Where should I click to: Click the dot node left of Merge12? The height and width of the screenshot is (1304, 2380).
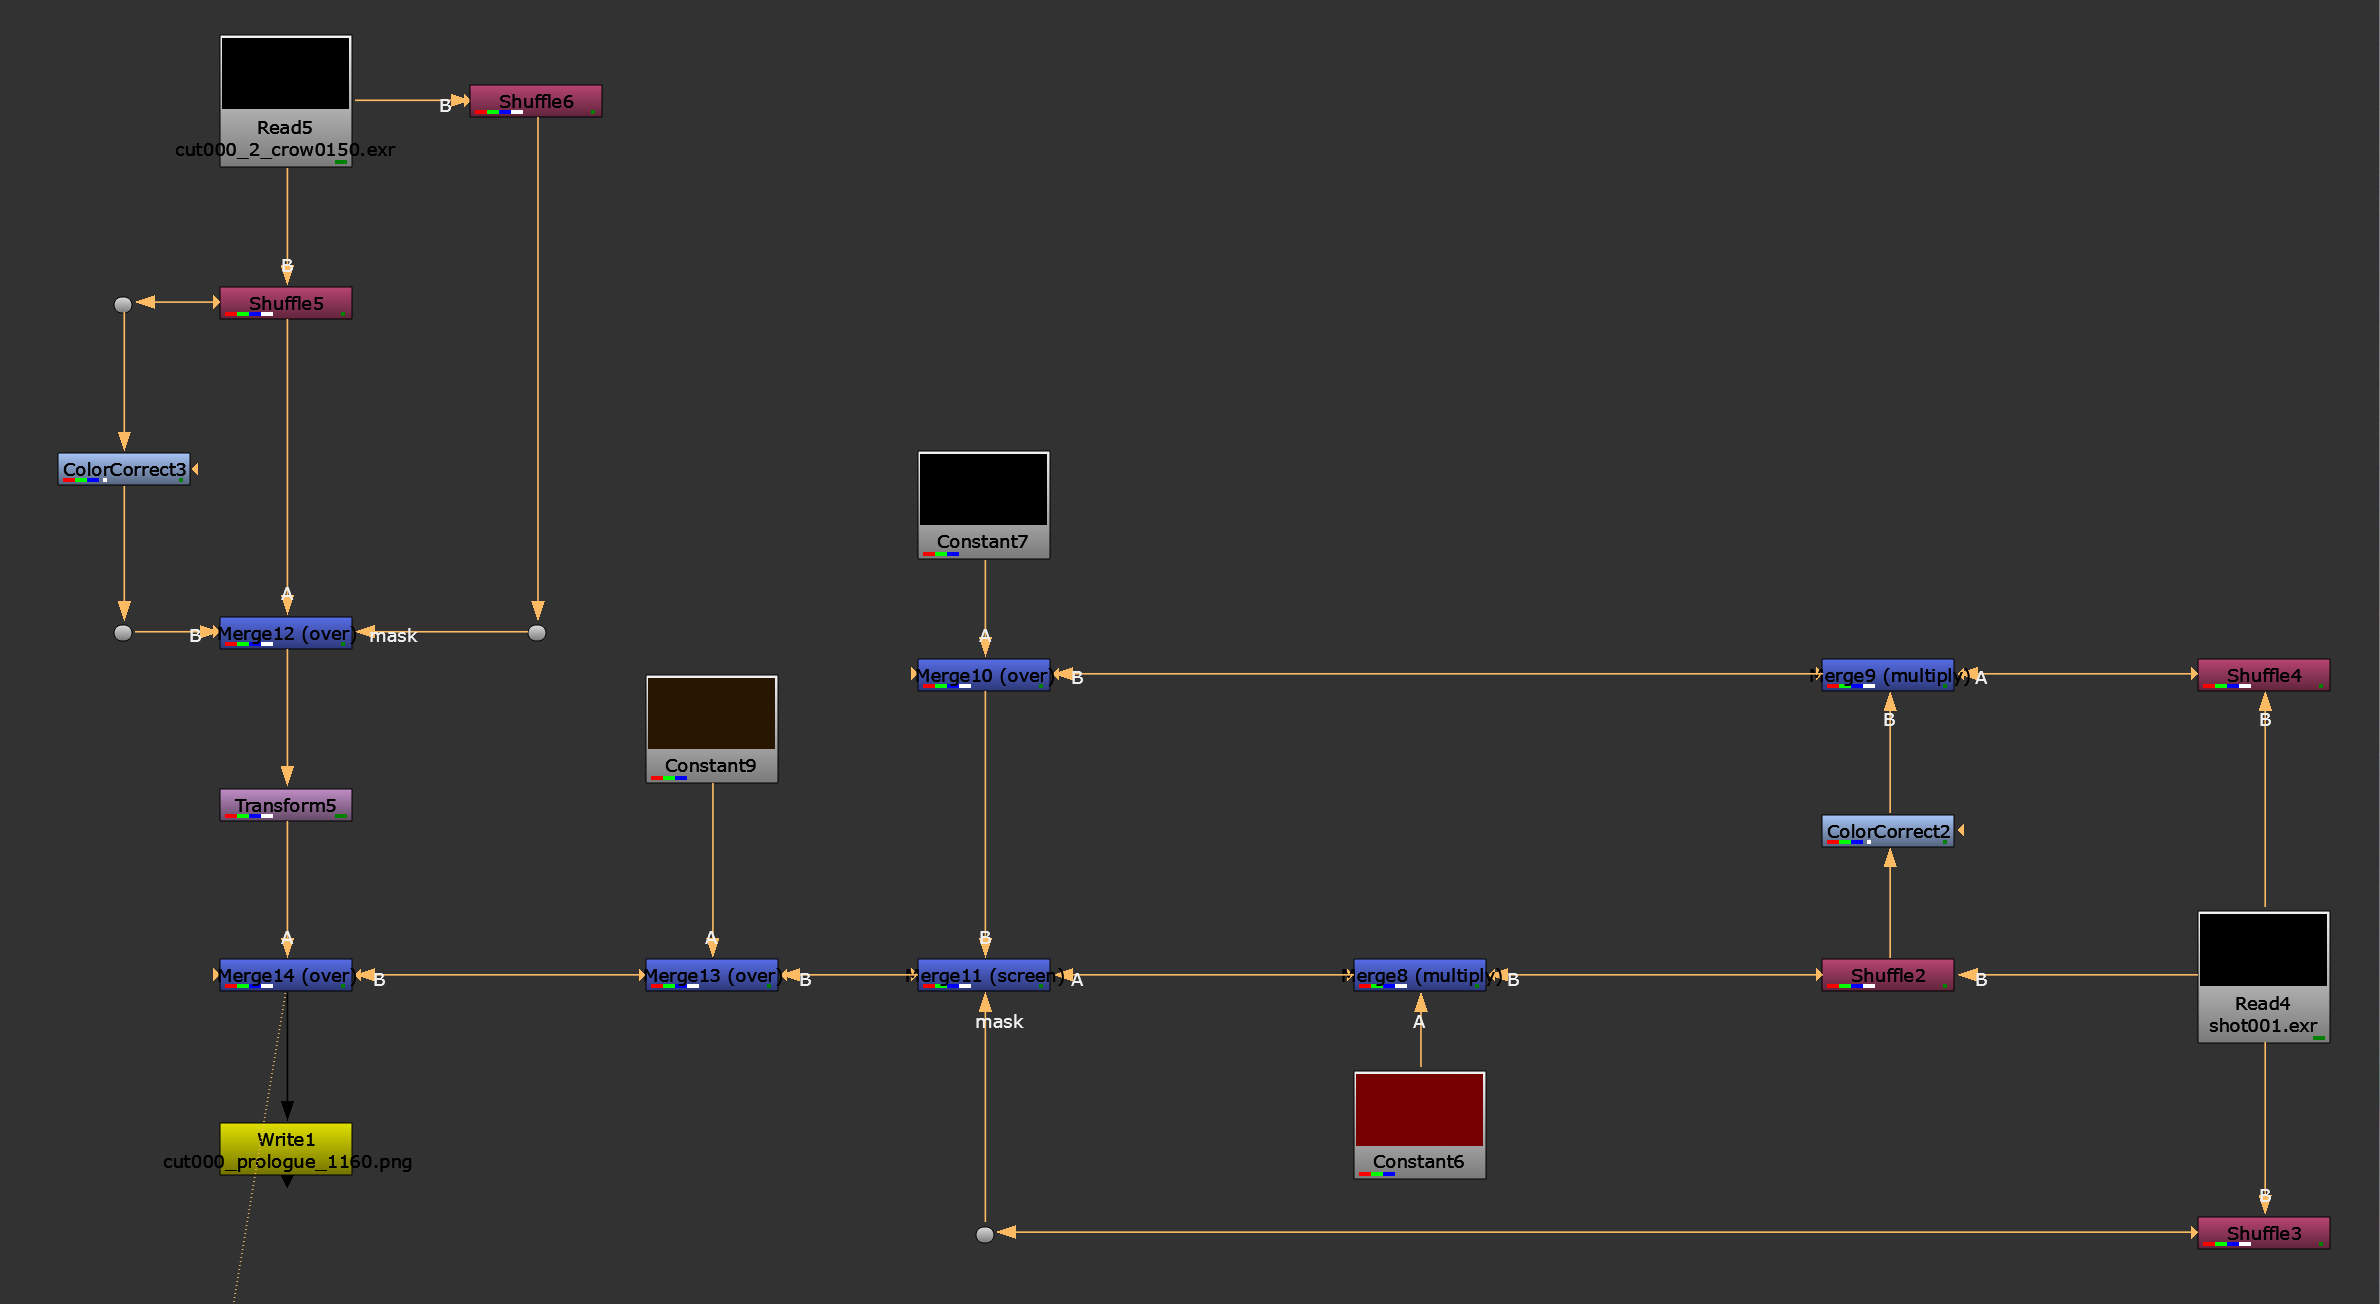123,633
